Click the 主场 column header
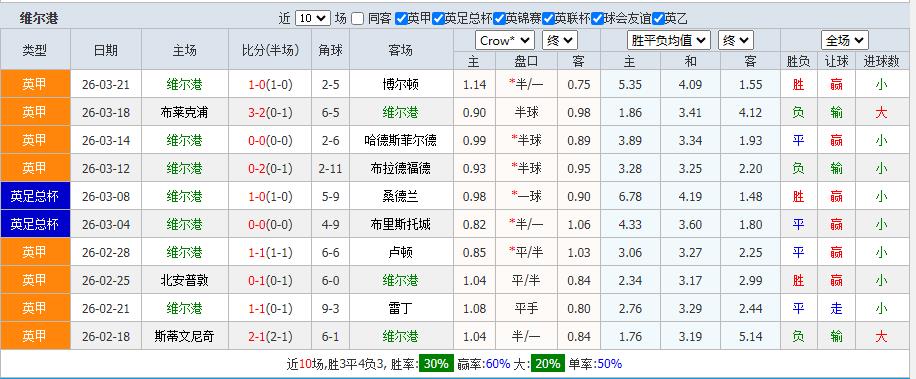Screen dimensions: 916x379 point(184,50)
